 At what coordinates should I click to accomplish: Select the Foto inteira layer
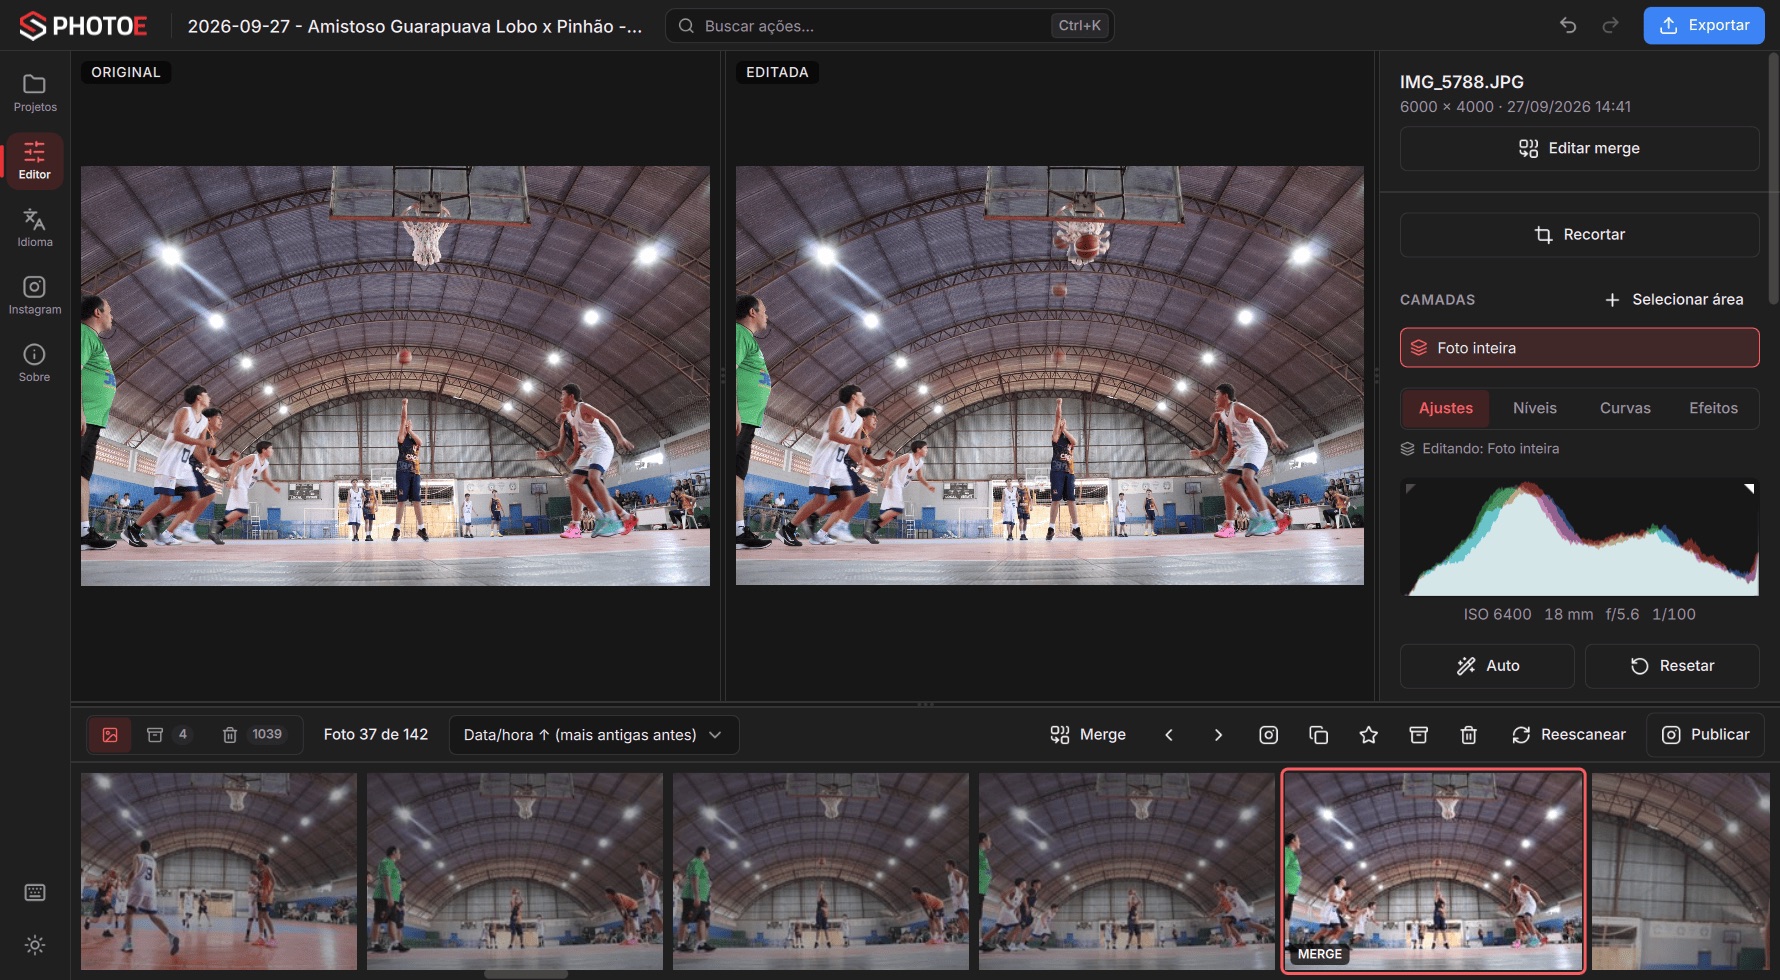(1579, 348)
